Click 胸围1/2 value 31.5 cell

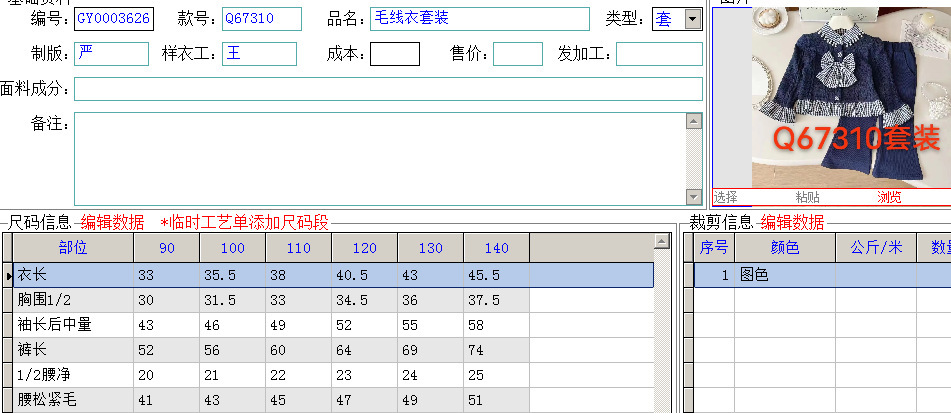(x=232, y=300)
